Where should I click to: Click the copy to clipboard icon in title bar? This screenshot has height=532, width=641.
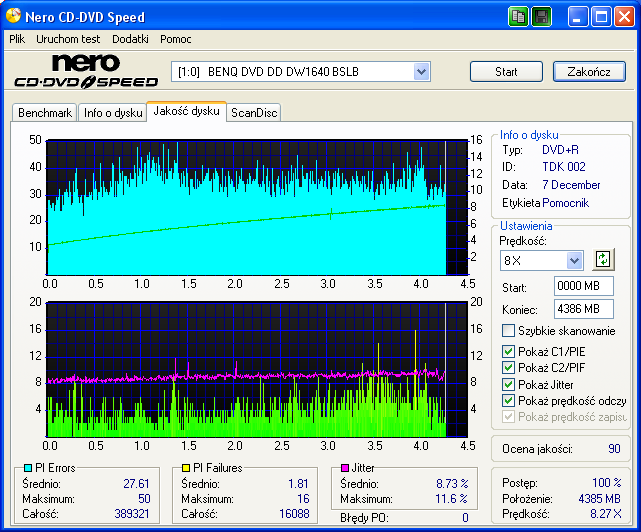pyautogui.click(x=518, y=17)
